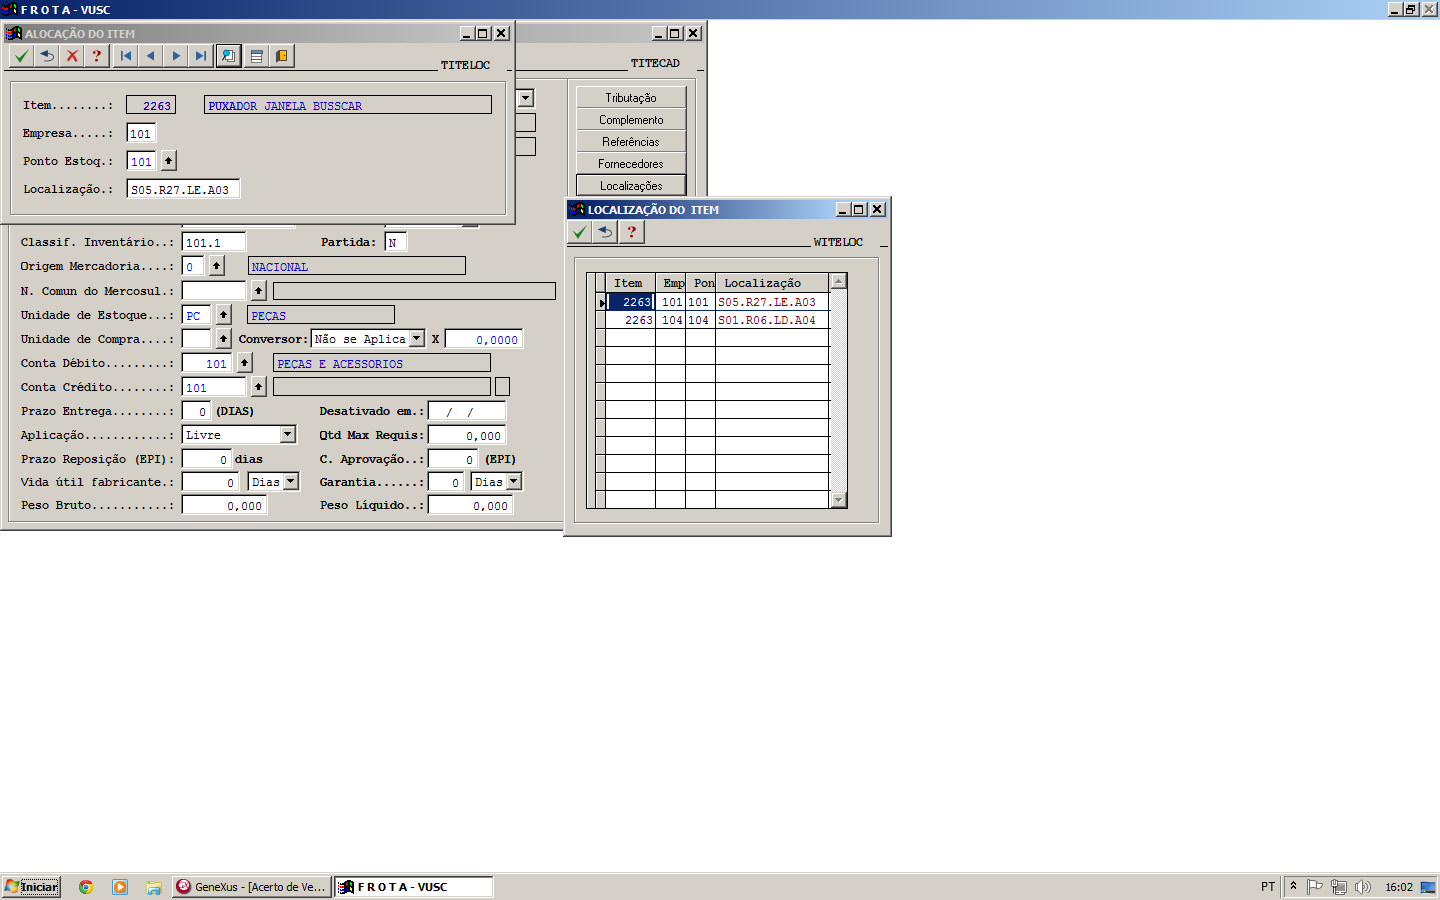The height and width of the screenshot is (900, 1440).
Task: Click the clock showing 16:02
Action: point(1399,887)
